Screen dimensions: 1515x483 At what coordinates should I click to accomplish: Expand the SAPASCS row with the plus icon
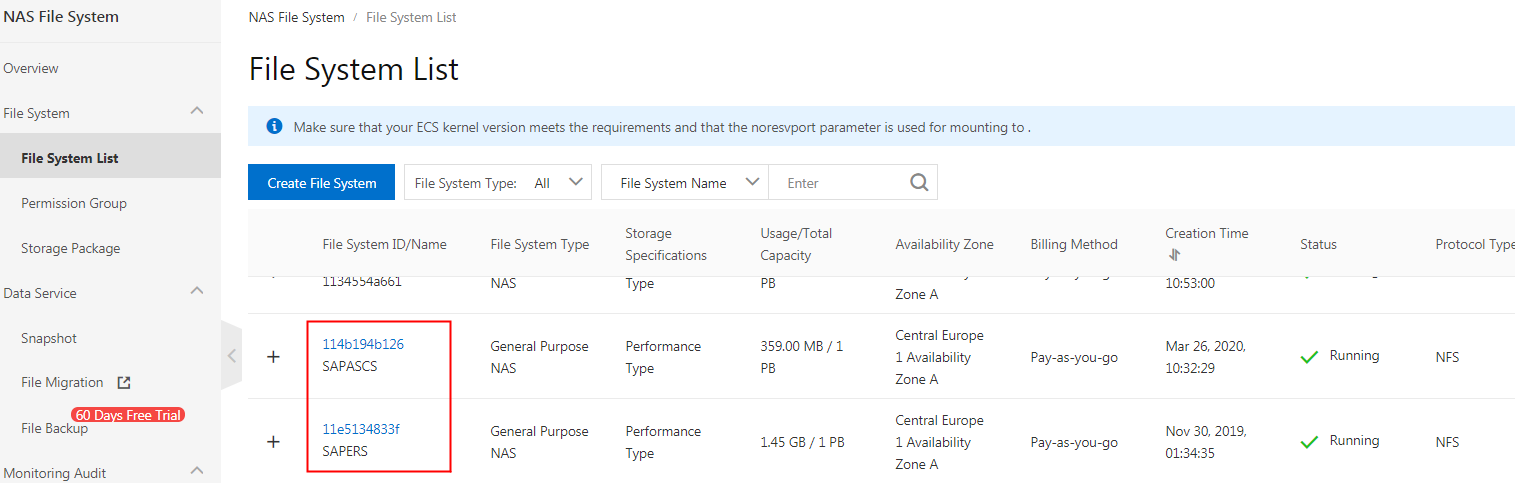273,357
